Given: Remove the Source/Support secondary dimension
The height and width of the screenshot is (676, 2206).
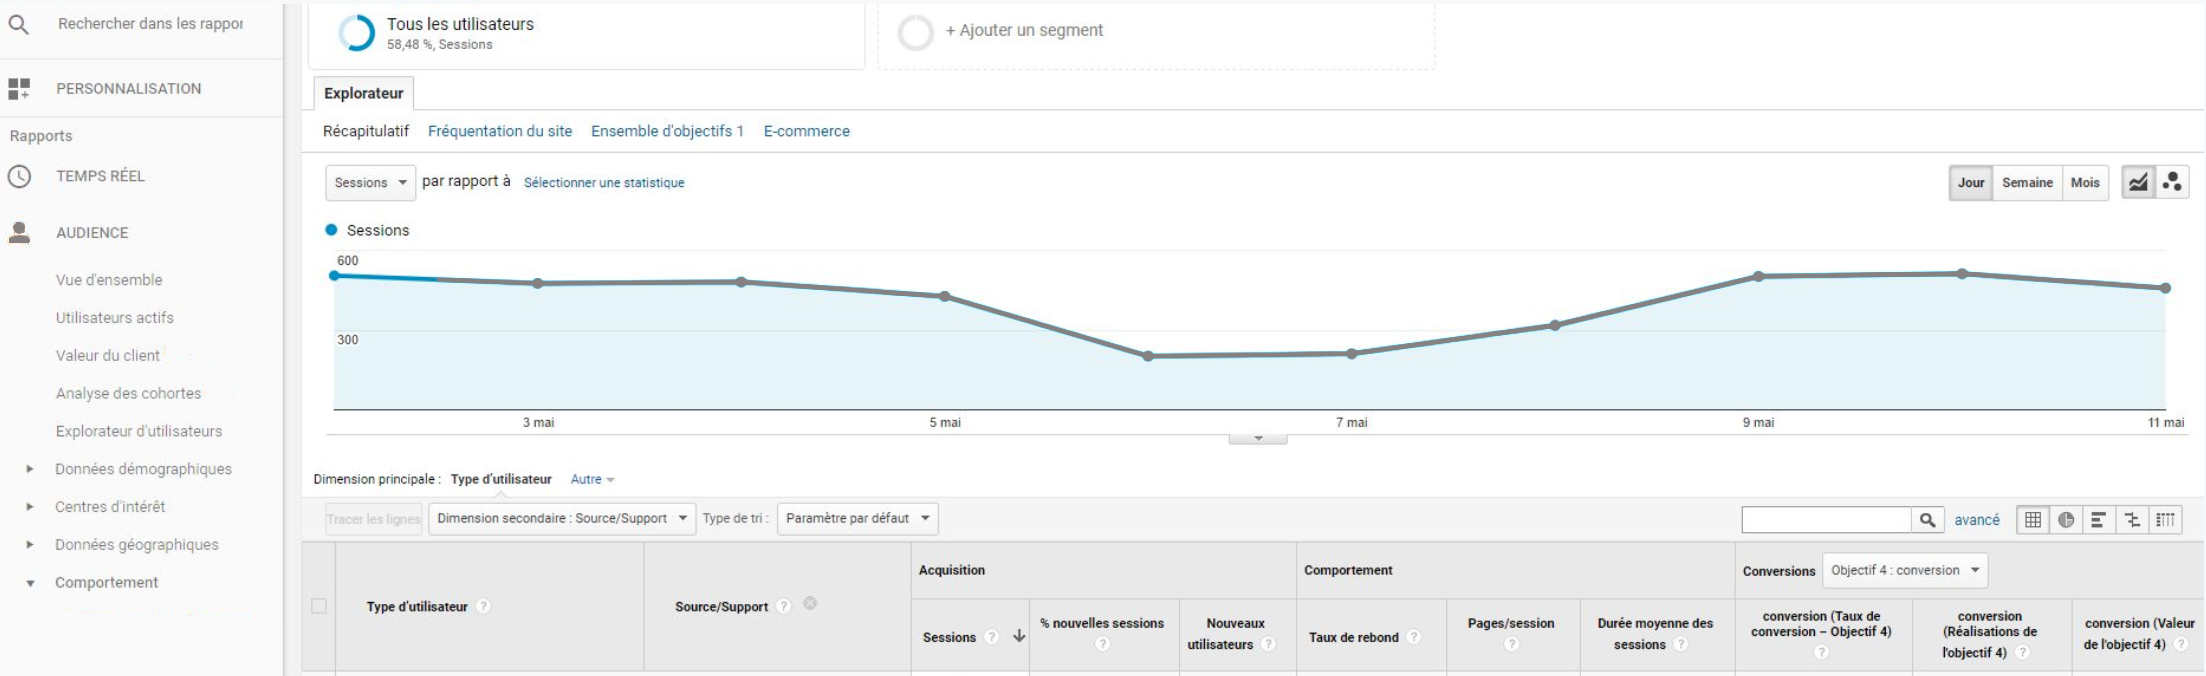Looking at the screenshot, I should (x=810, y=603).
